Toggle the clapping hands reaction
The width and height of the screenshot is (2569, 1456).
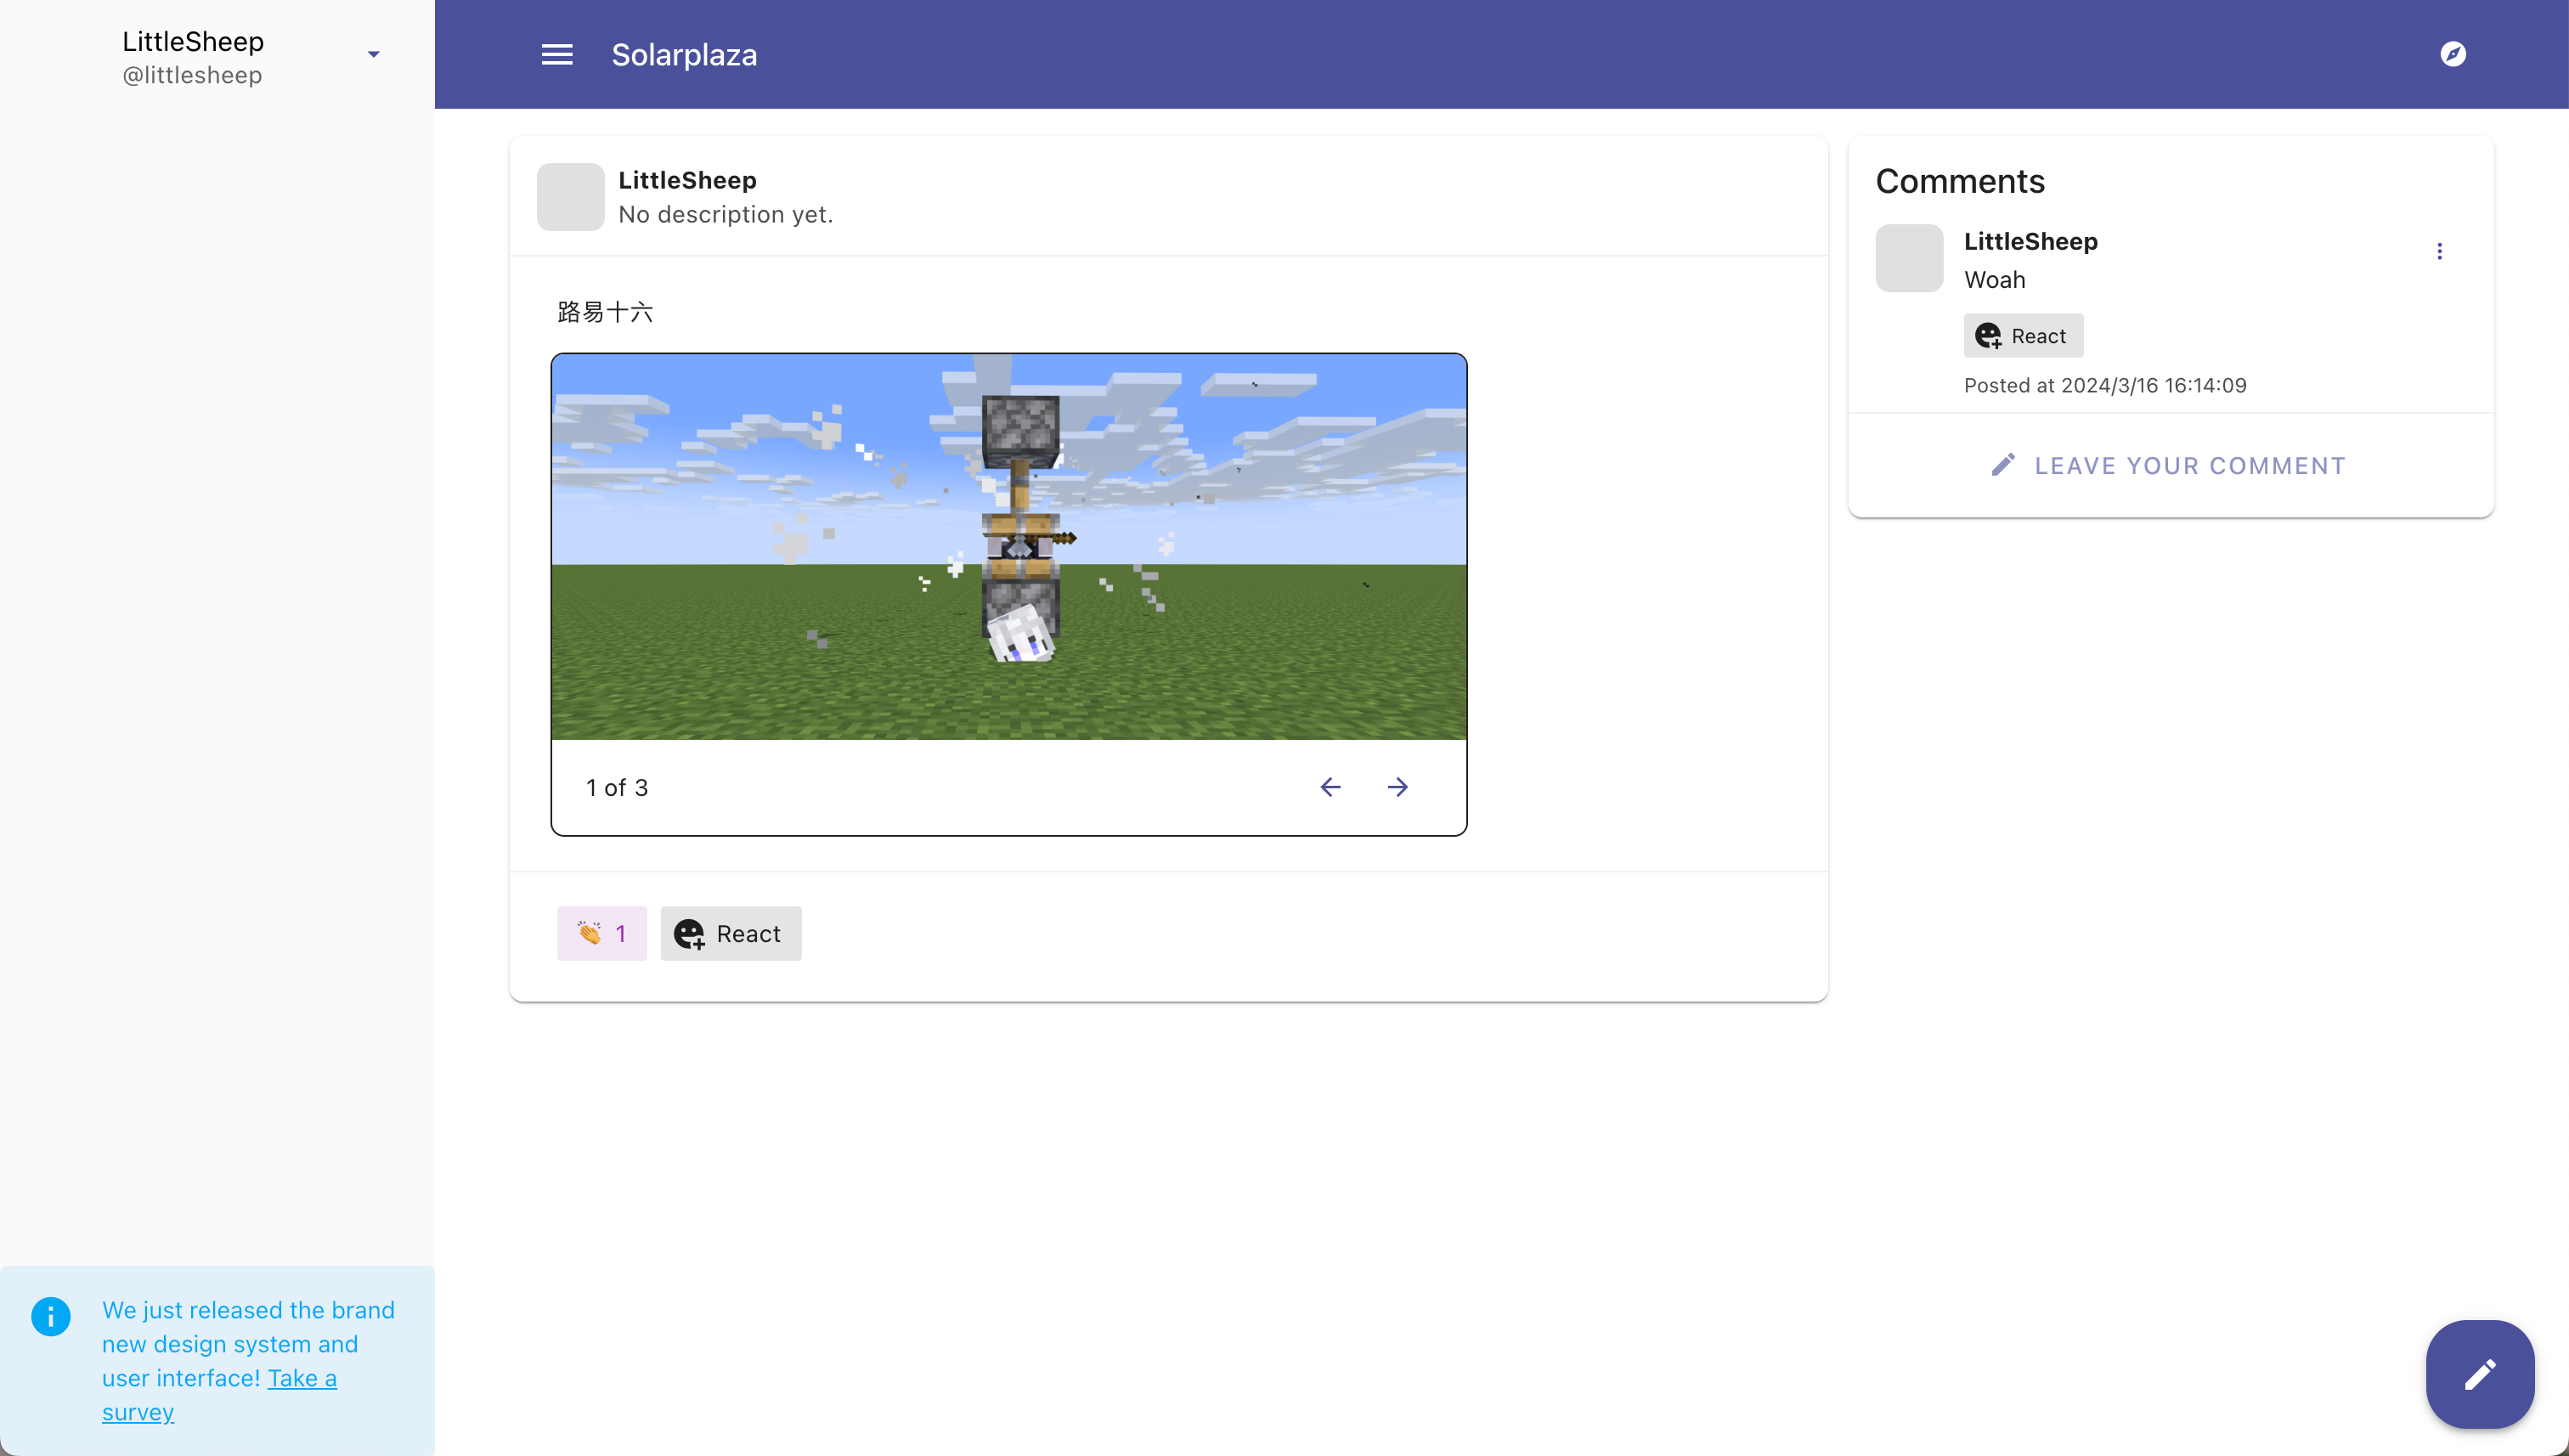[601, 933]
